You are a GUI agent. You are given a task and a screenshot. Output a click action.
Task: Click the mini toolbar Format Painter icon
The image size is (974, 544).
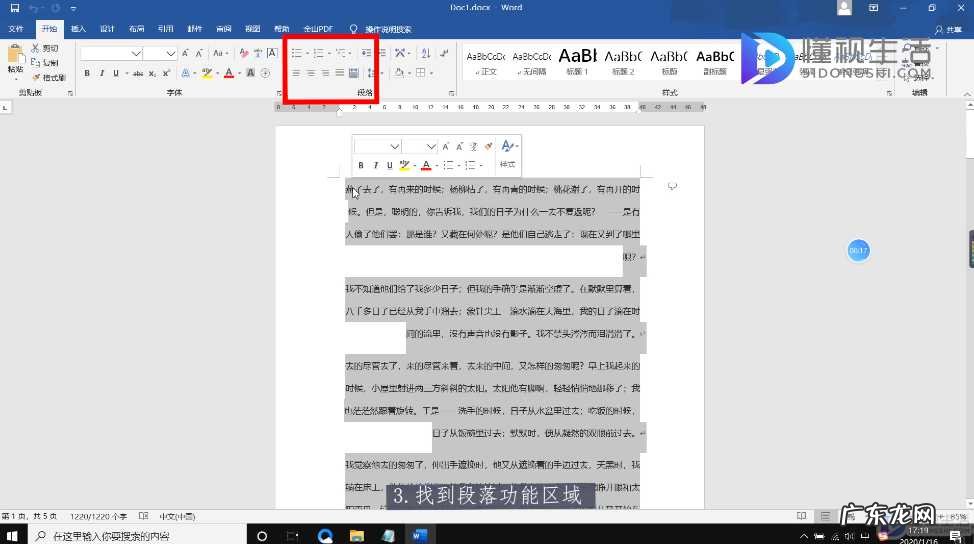tap(489, 147)
